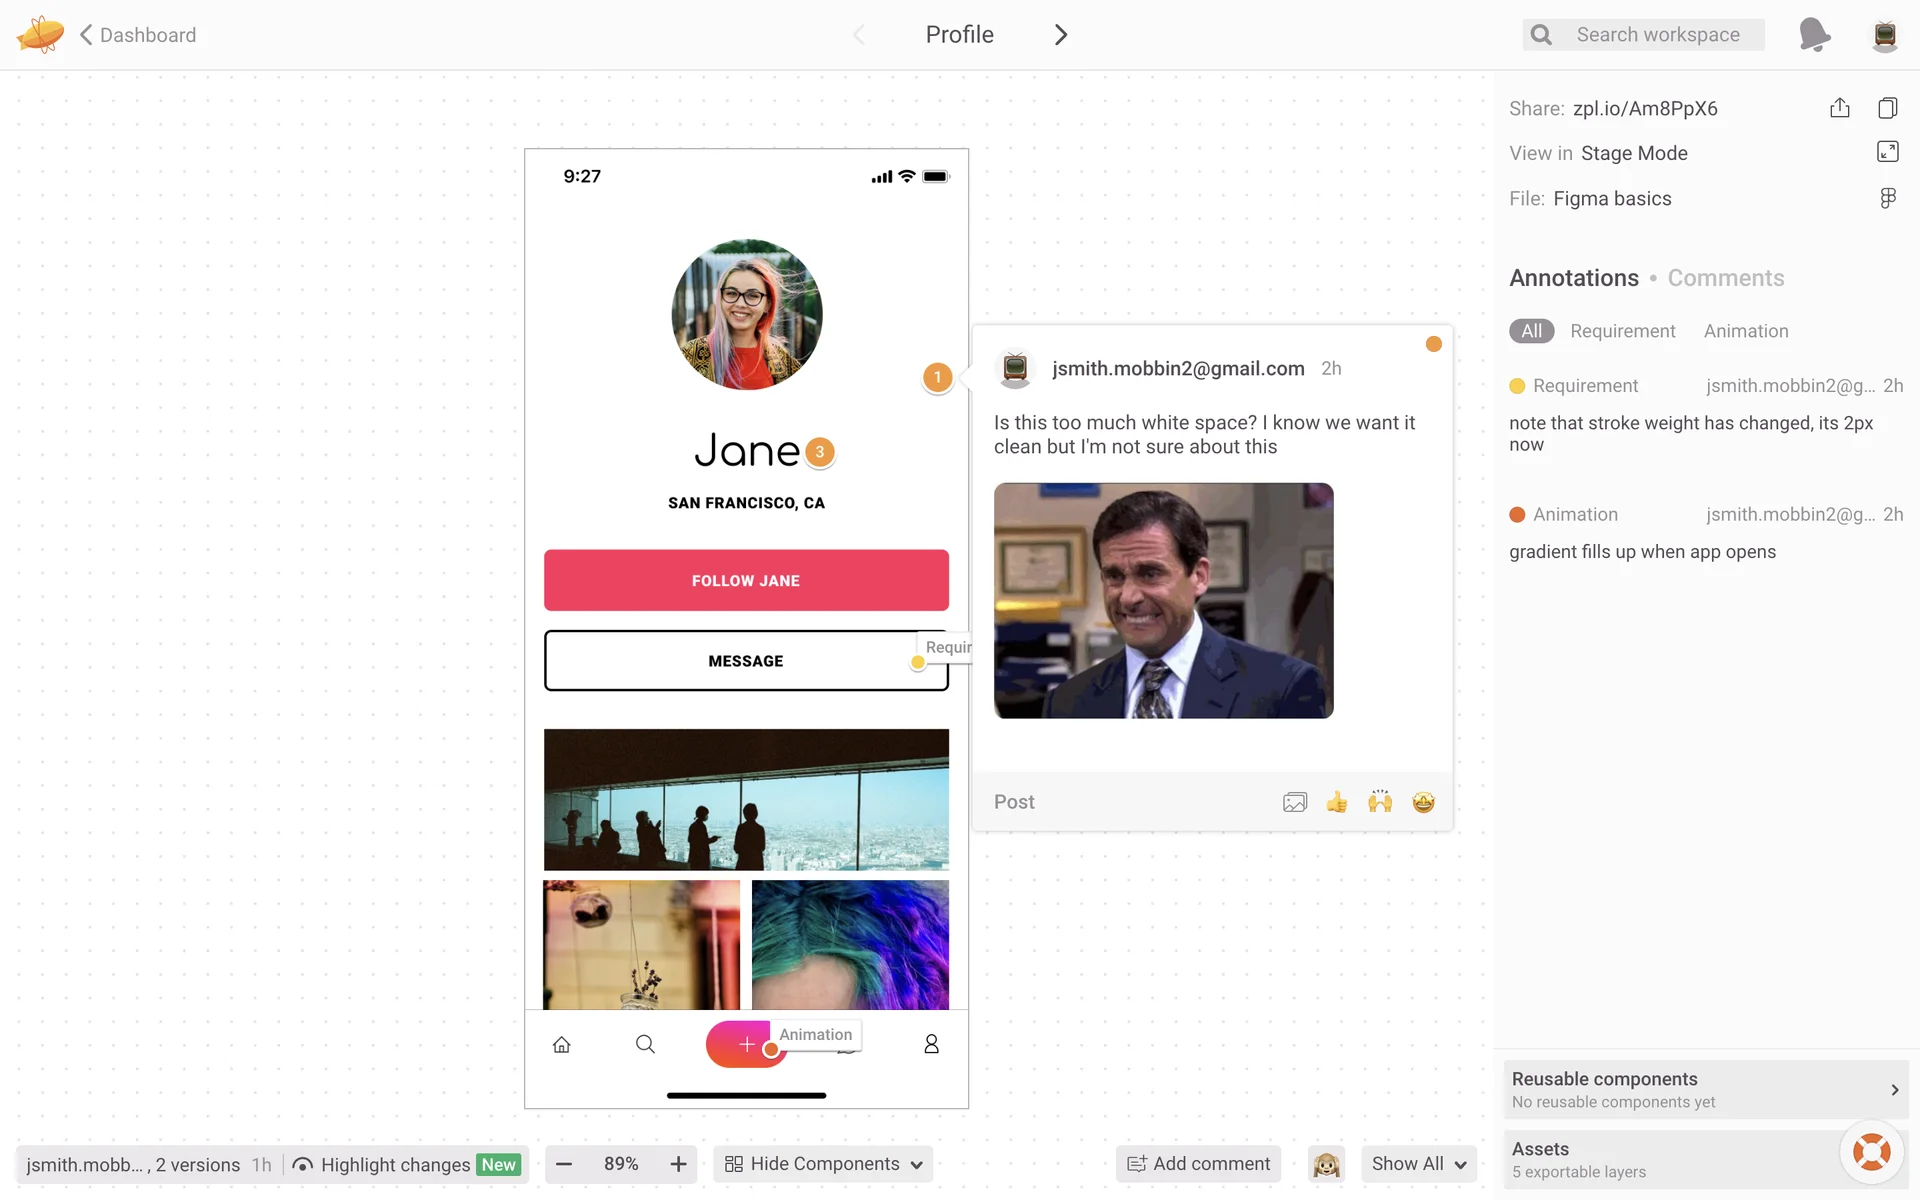The width and height of the screenshot is (1920, 1200).
Task: Click the share link upload icon
Action: (x=1839, y=108)
